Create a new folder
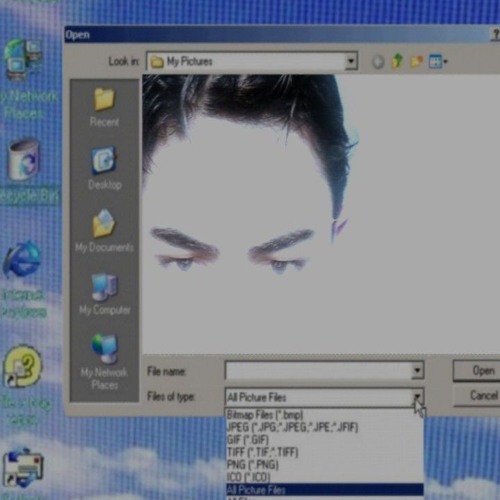This screenshot has width=500, height=500. [x=416, y=61]
